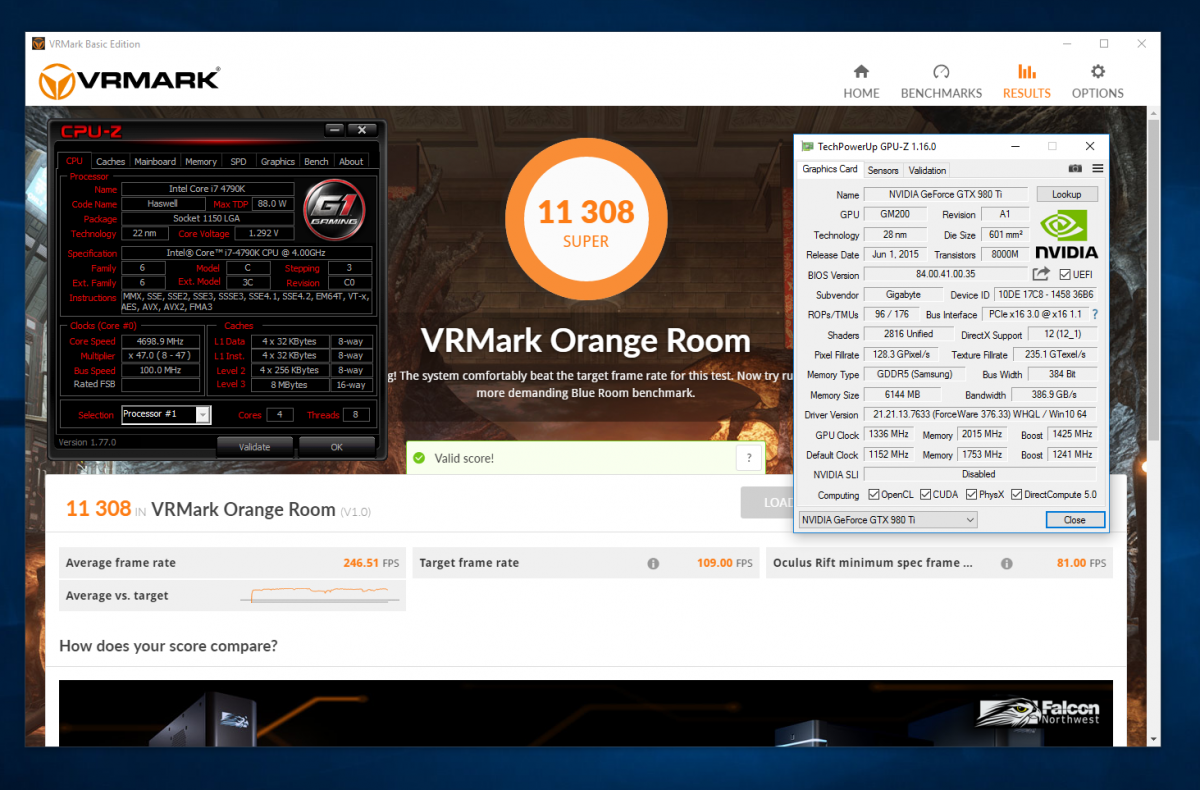Minimize the CPU-Z window
The image size is (1200, 790).
click(334, 130)
